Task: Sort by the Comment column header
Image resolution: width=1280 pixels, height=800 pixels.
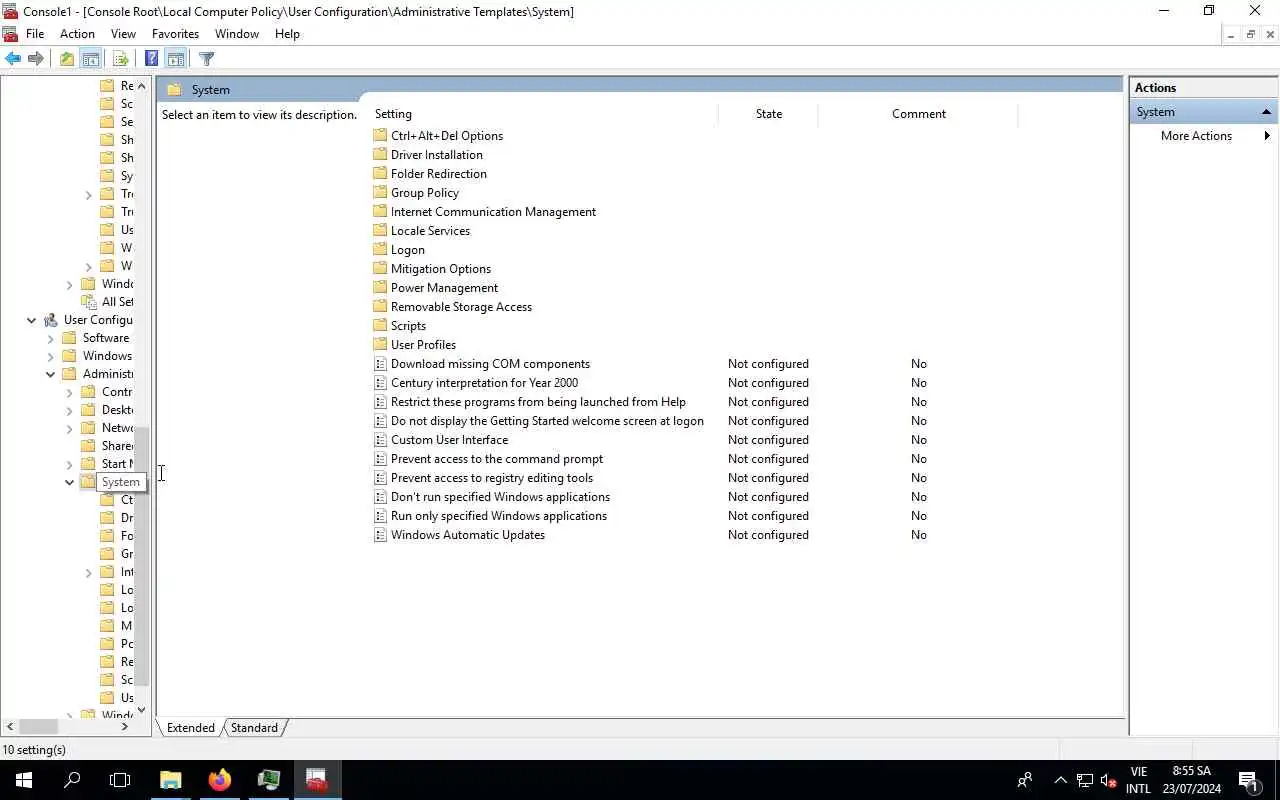Action: tap(918, 114)
